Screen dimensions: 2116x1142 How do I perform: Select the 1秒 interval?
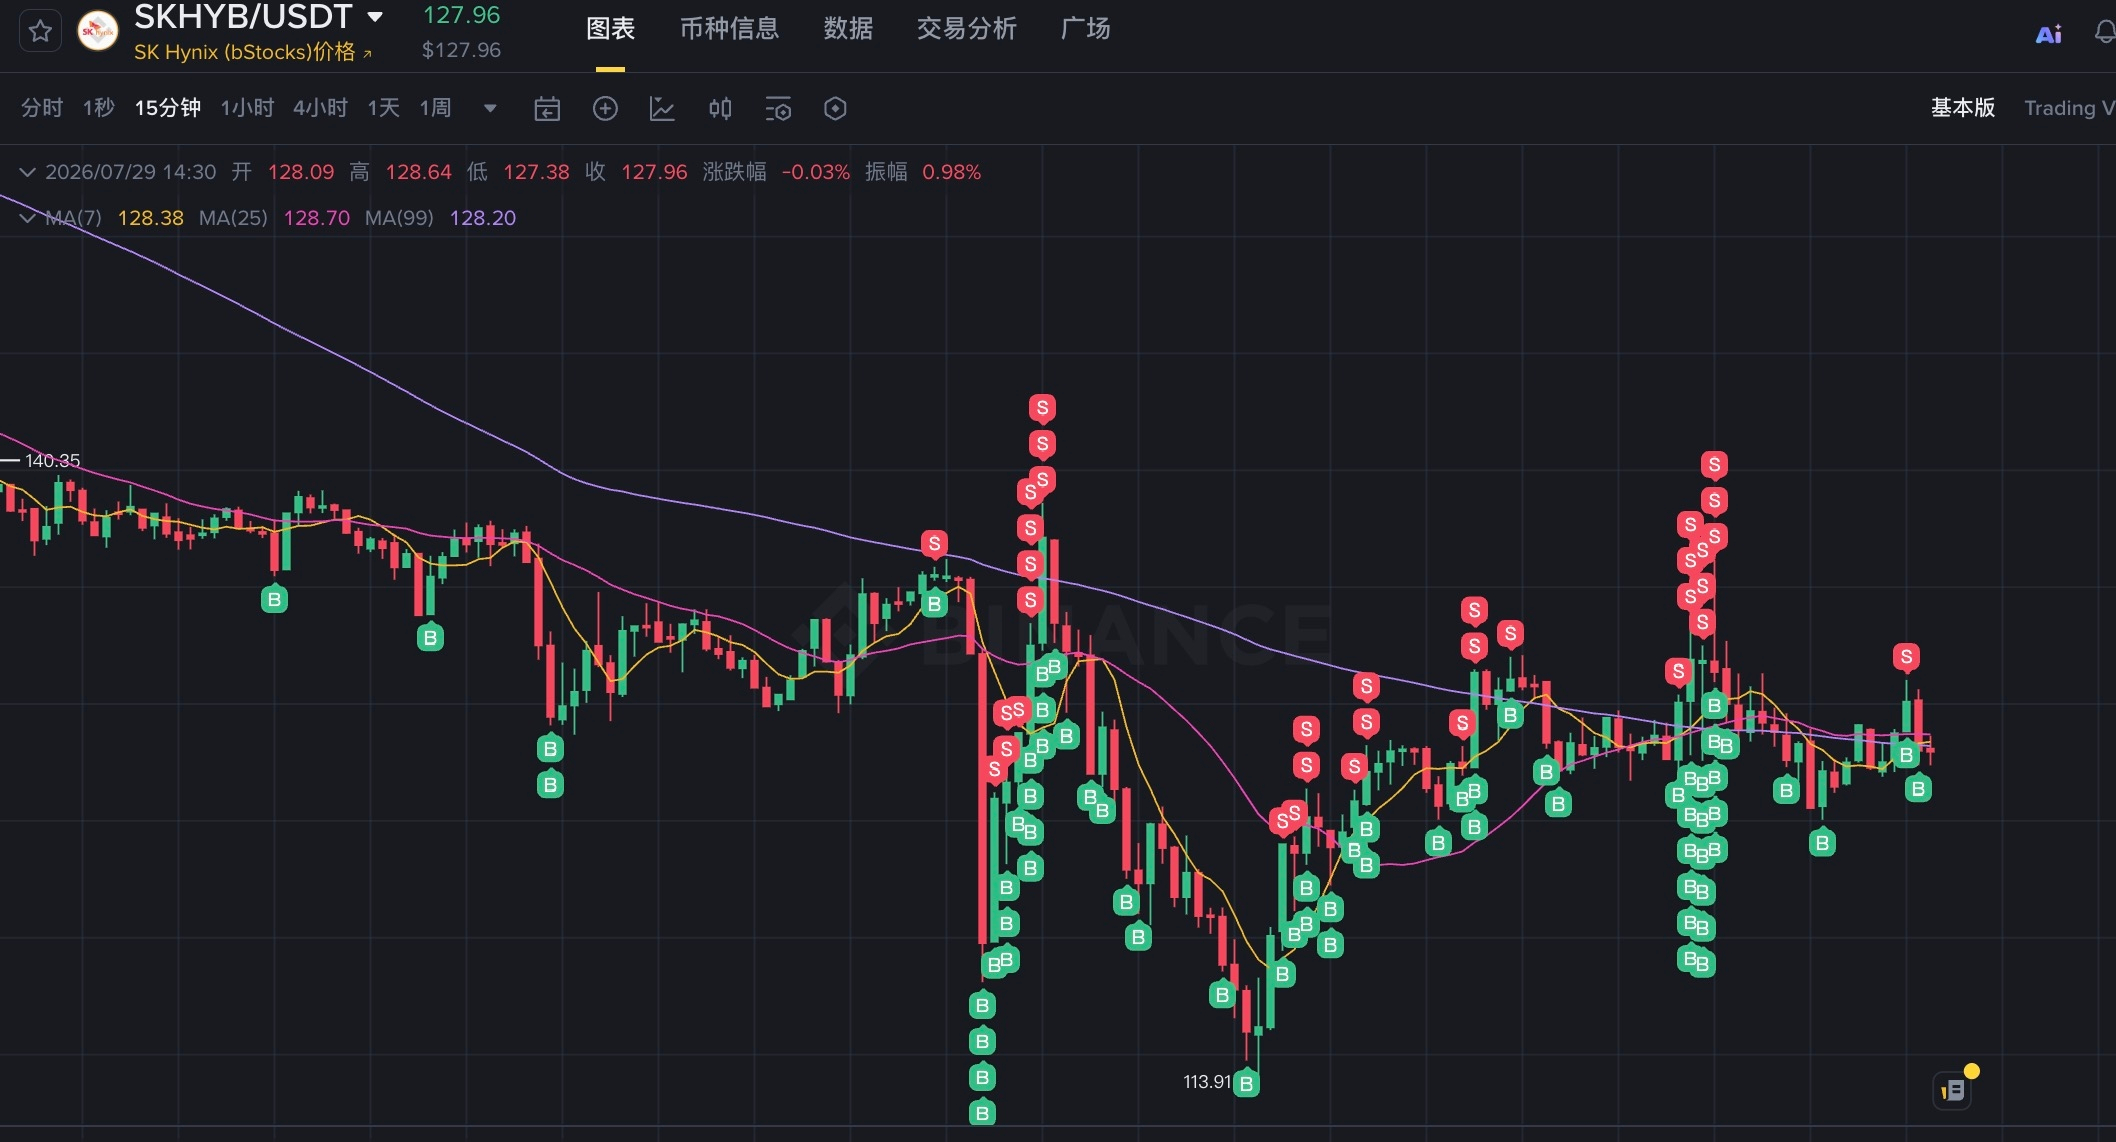point(99,108)
